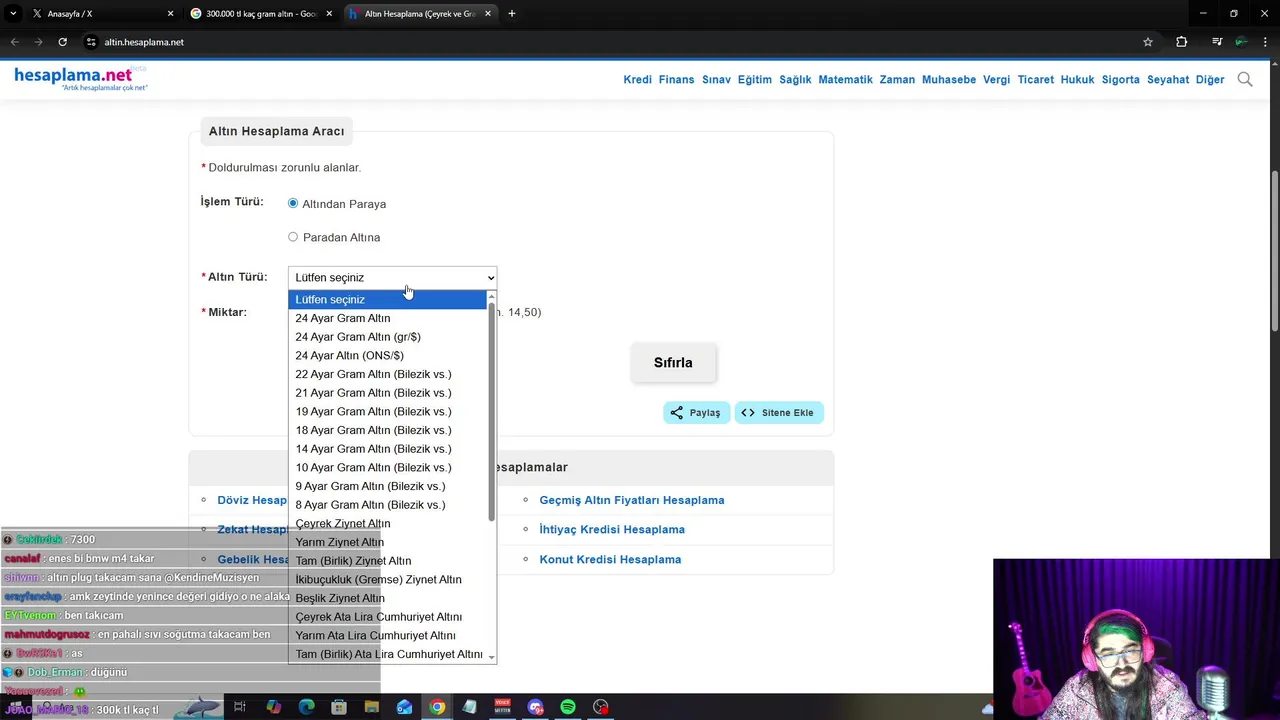Open Outlook mail from the taskbar
The height and width of the screenshot is (720, 1280).
[404, 707]
